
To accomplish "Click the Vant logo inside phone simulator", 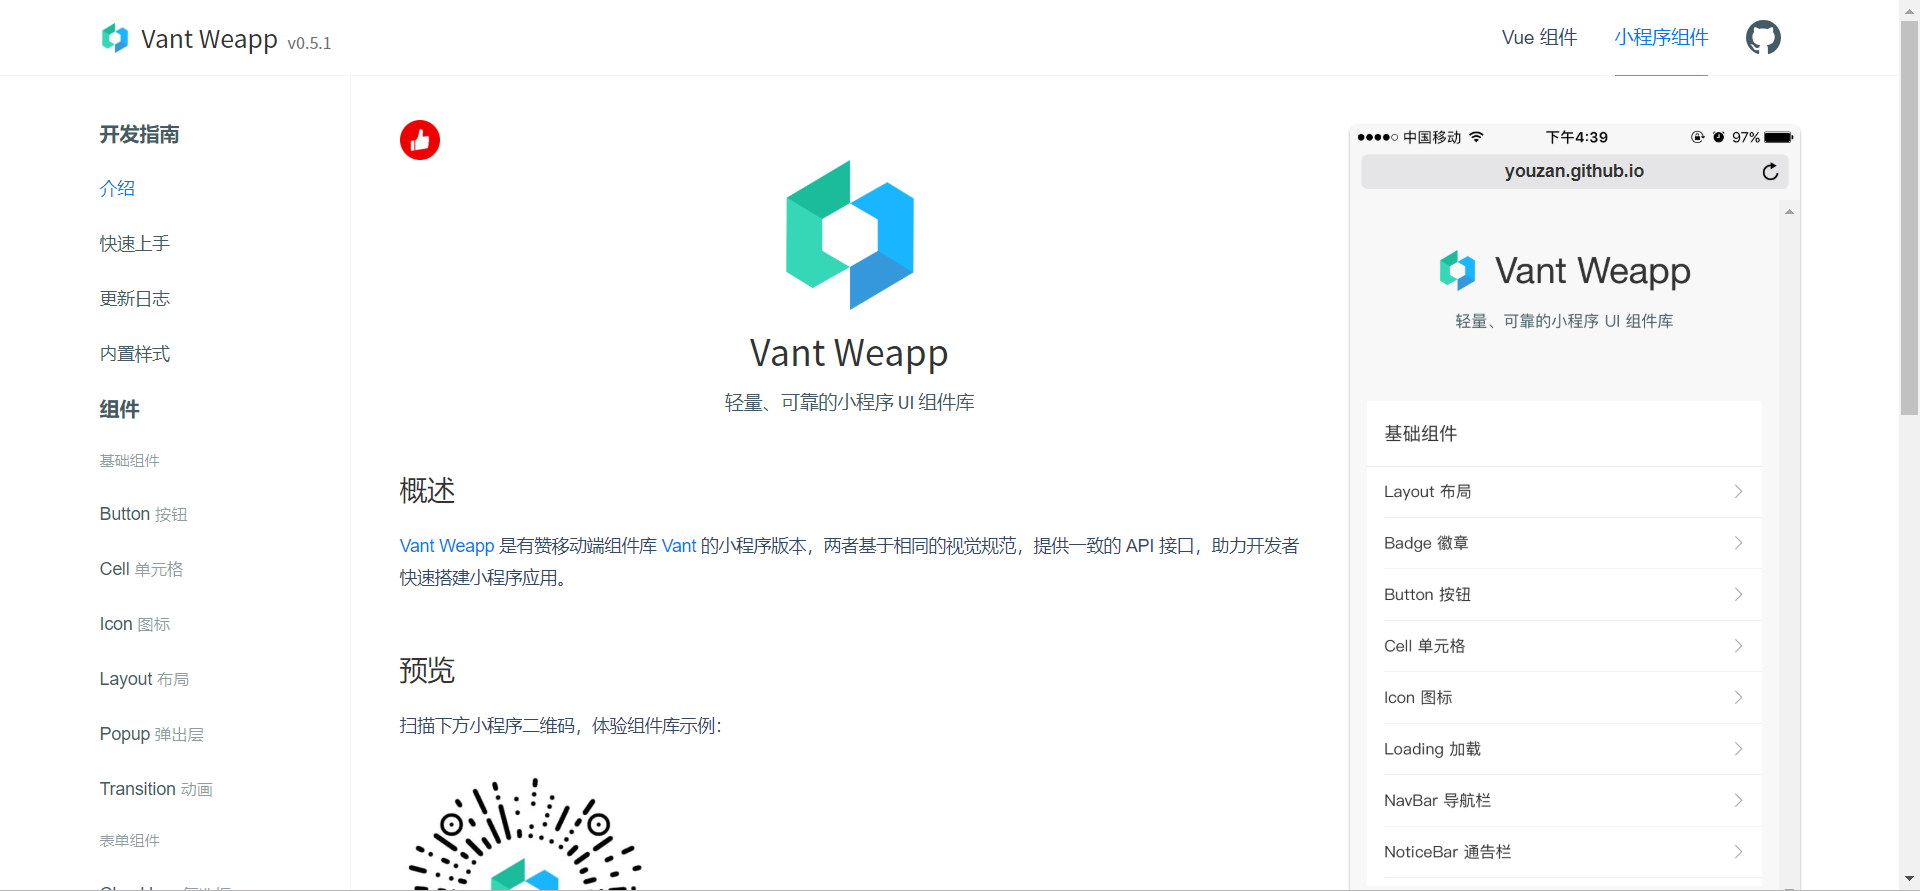I will point(1457,270).
